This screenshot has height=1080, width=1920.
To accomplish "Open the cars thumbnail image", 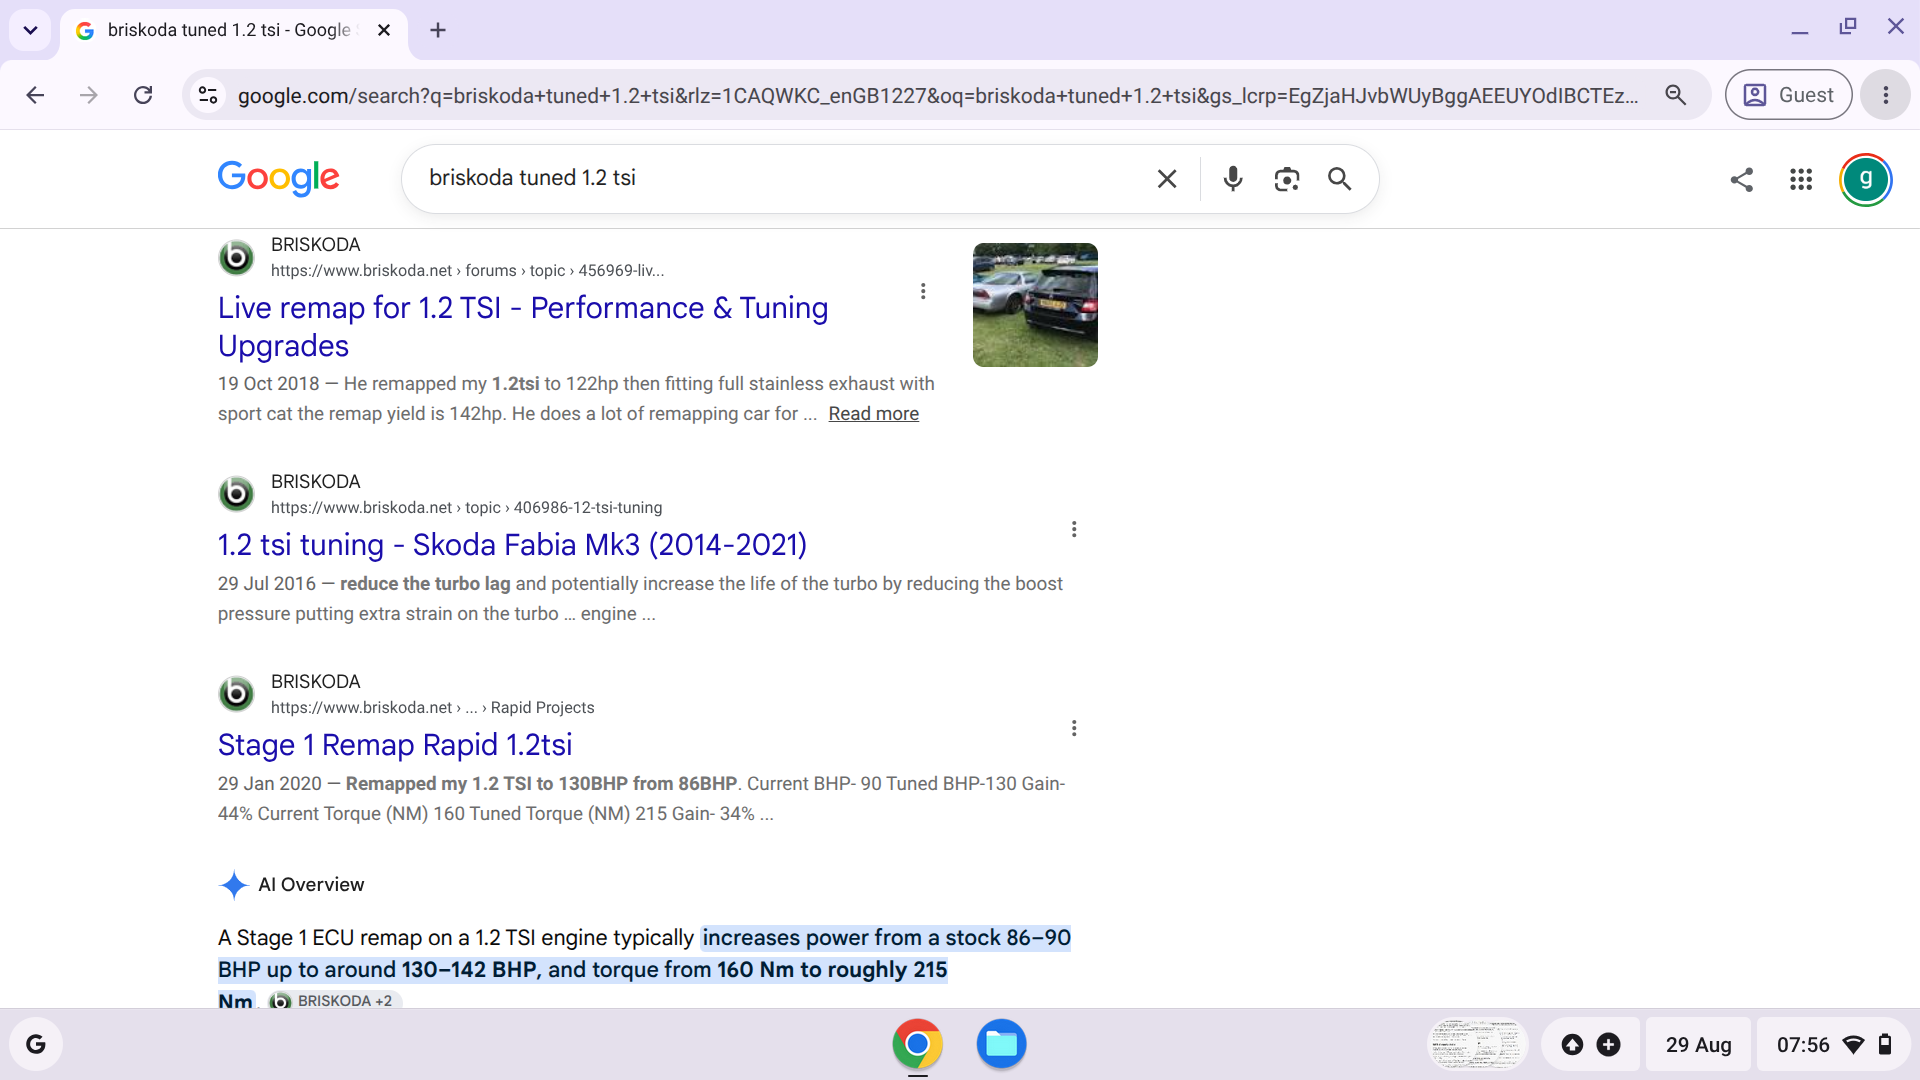I will pyautogui.click(x=1035, y=305).
